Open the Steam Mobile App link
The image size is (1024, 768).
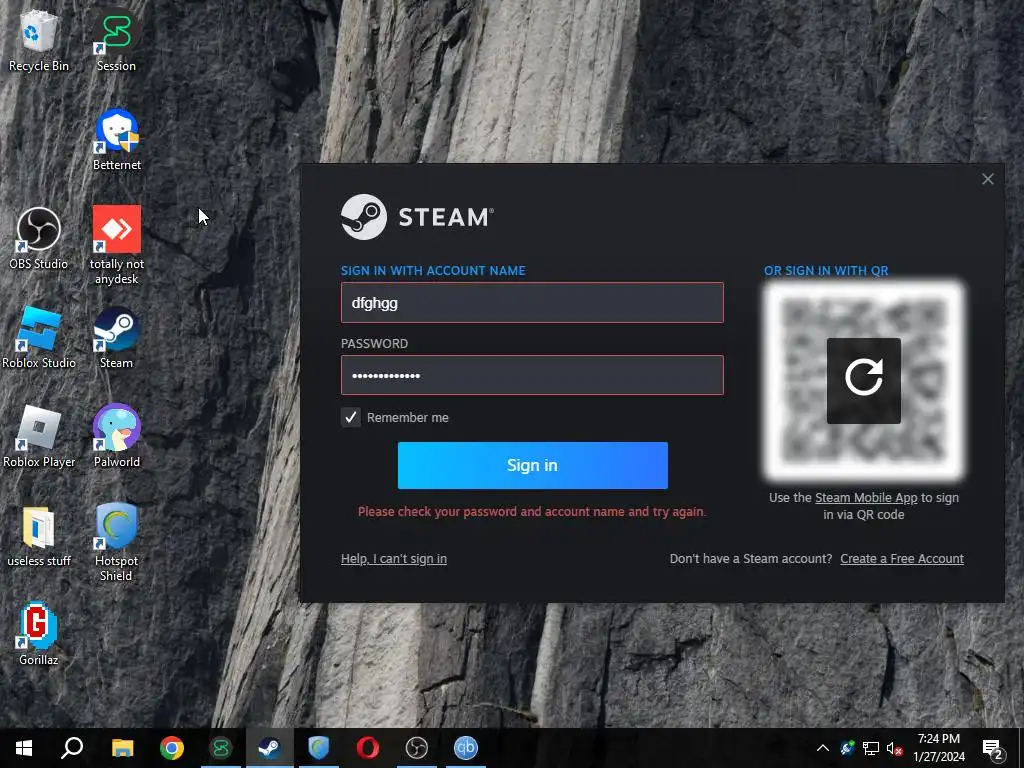(x=866, y=498)
